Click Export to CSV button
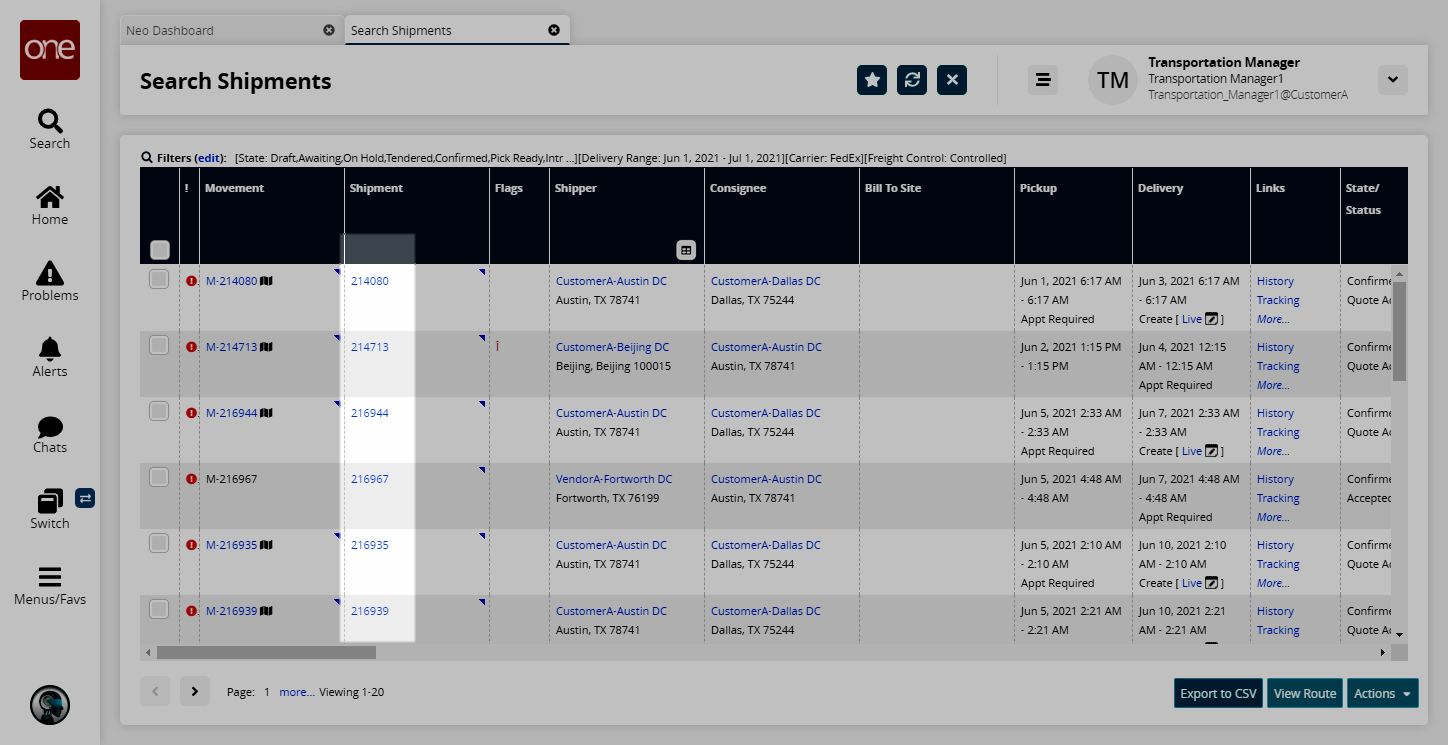This screenshot has height=745, width=1448. [1218, 693]
